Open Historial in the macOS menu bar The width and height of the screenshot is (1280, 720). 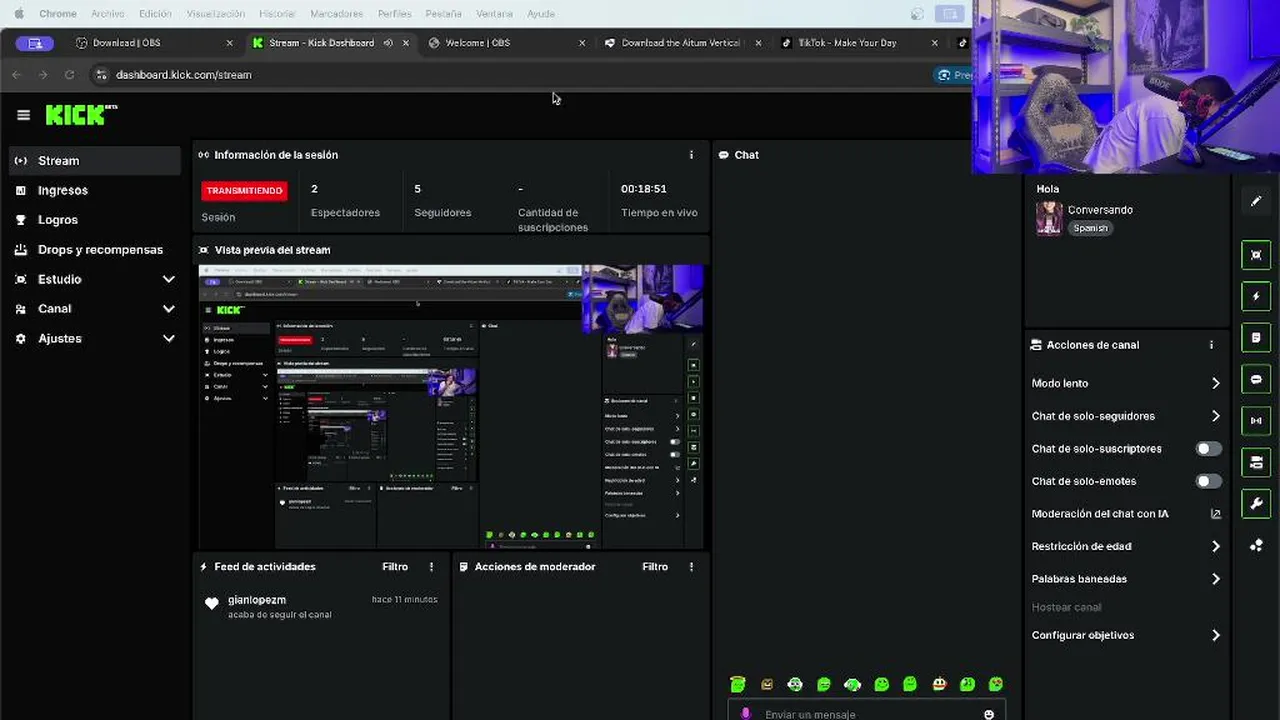tap(277, 14)
